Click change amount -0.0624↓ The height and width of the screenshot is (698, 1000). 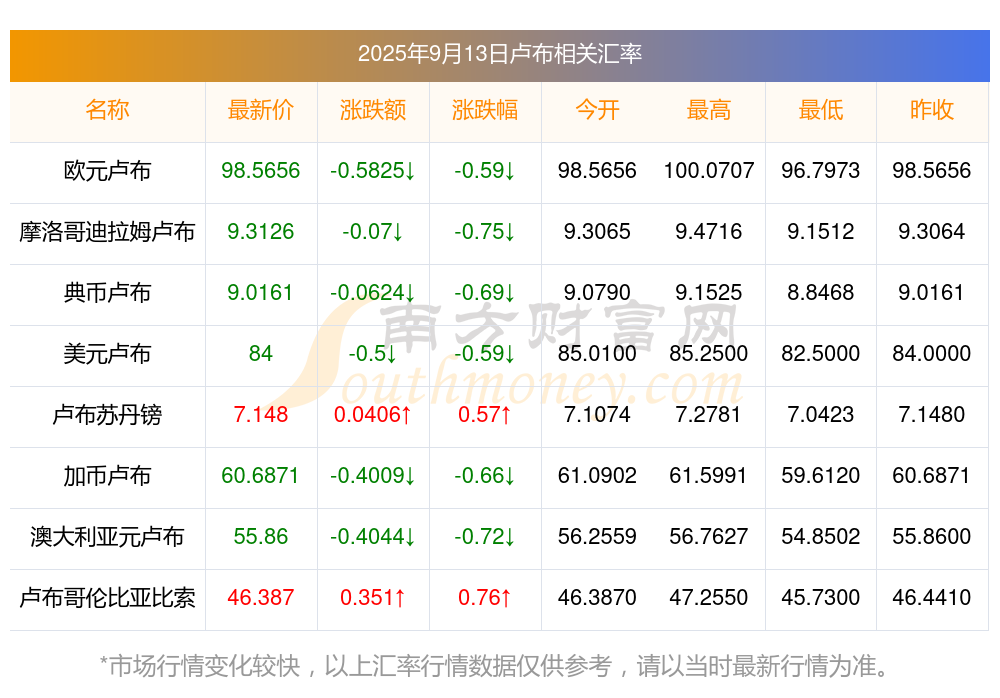coord(372,292)
